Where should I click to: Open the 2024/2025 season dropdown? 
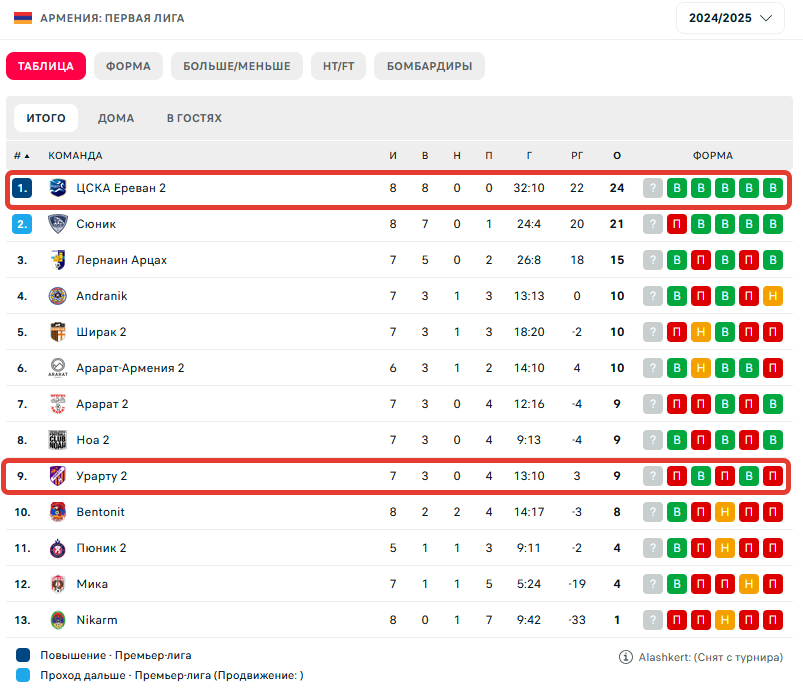730,18
